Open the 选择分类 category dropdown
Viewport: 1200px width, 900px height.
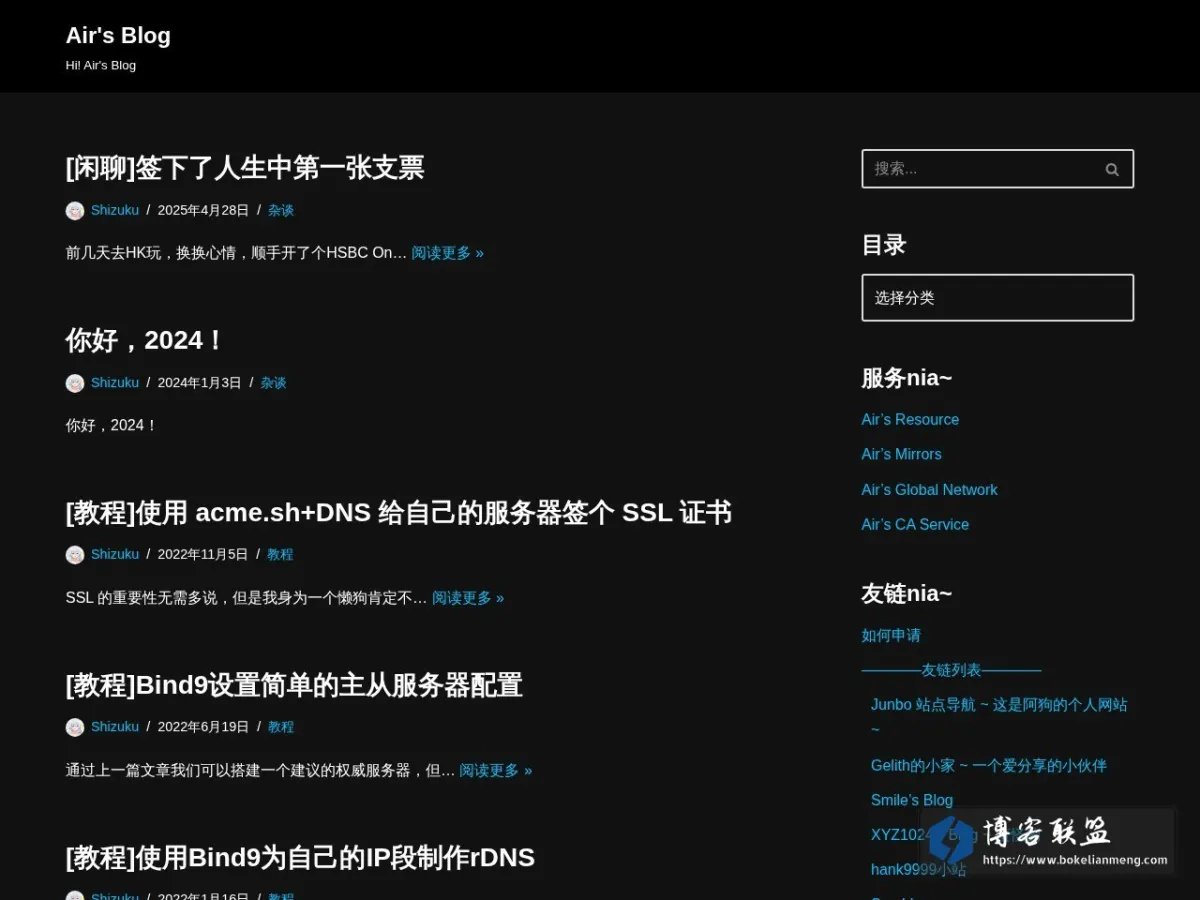[x=997, y=297]
